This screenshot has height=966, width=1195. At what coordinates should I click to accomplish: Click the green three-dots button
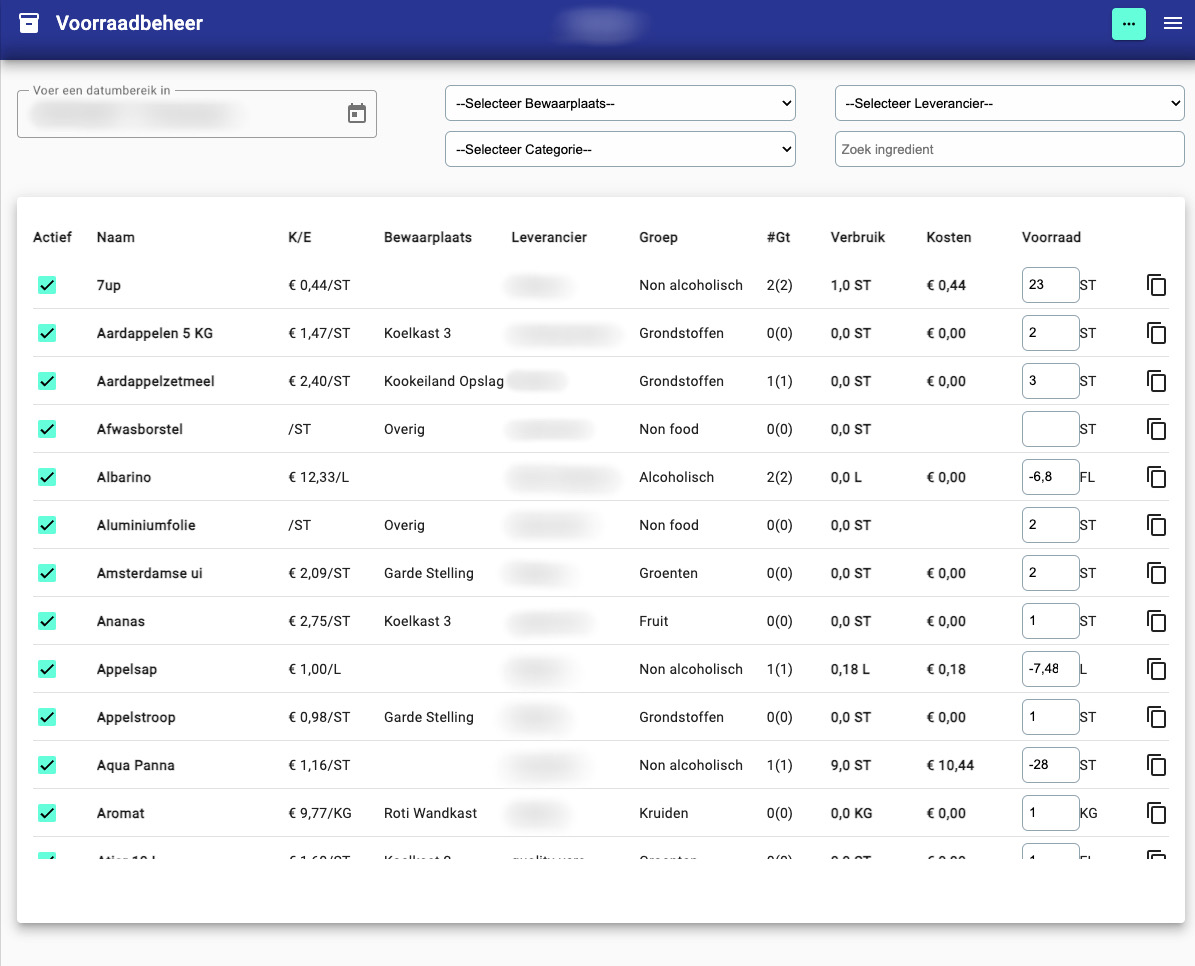click(1128, 24)
